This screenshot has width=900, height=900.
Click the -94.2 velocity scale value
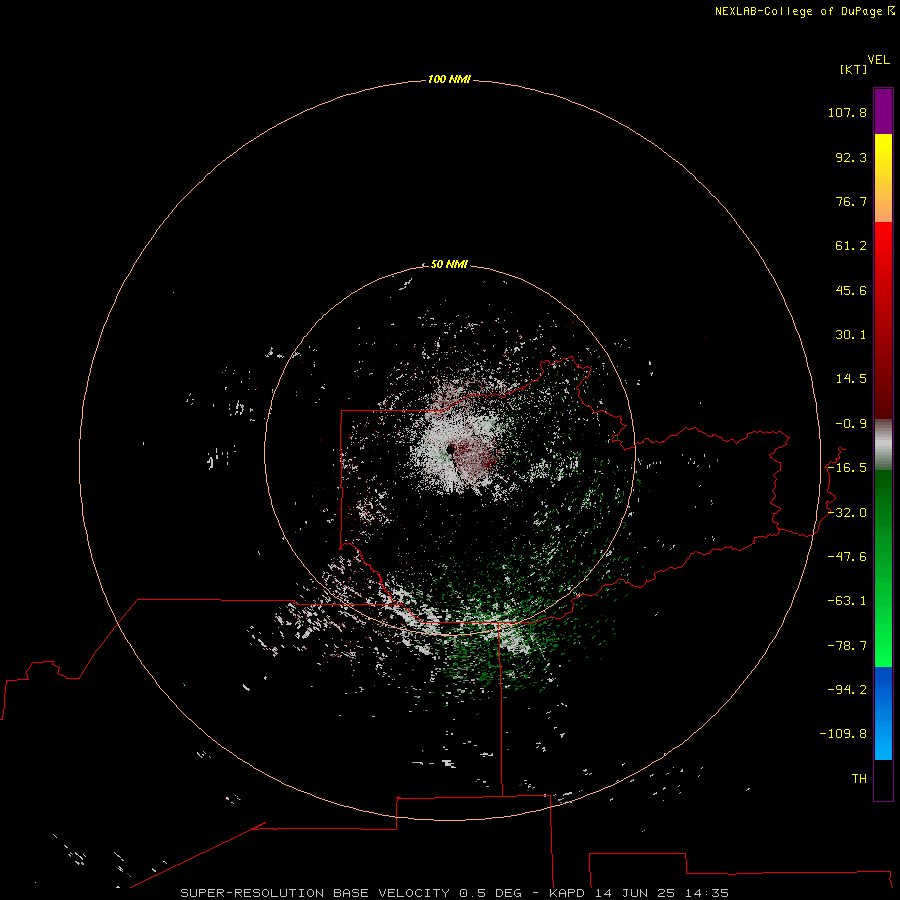click(847, 690)
